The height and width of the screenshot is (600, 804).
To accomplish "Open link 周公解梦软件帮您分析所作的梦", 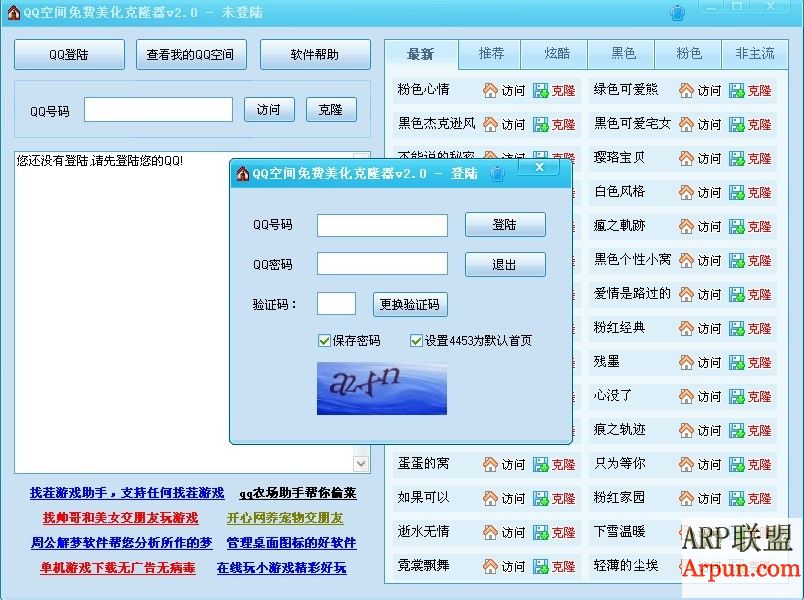I will 122,543.
